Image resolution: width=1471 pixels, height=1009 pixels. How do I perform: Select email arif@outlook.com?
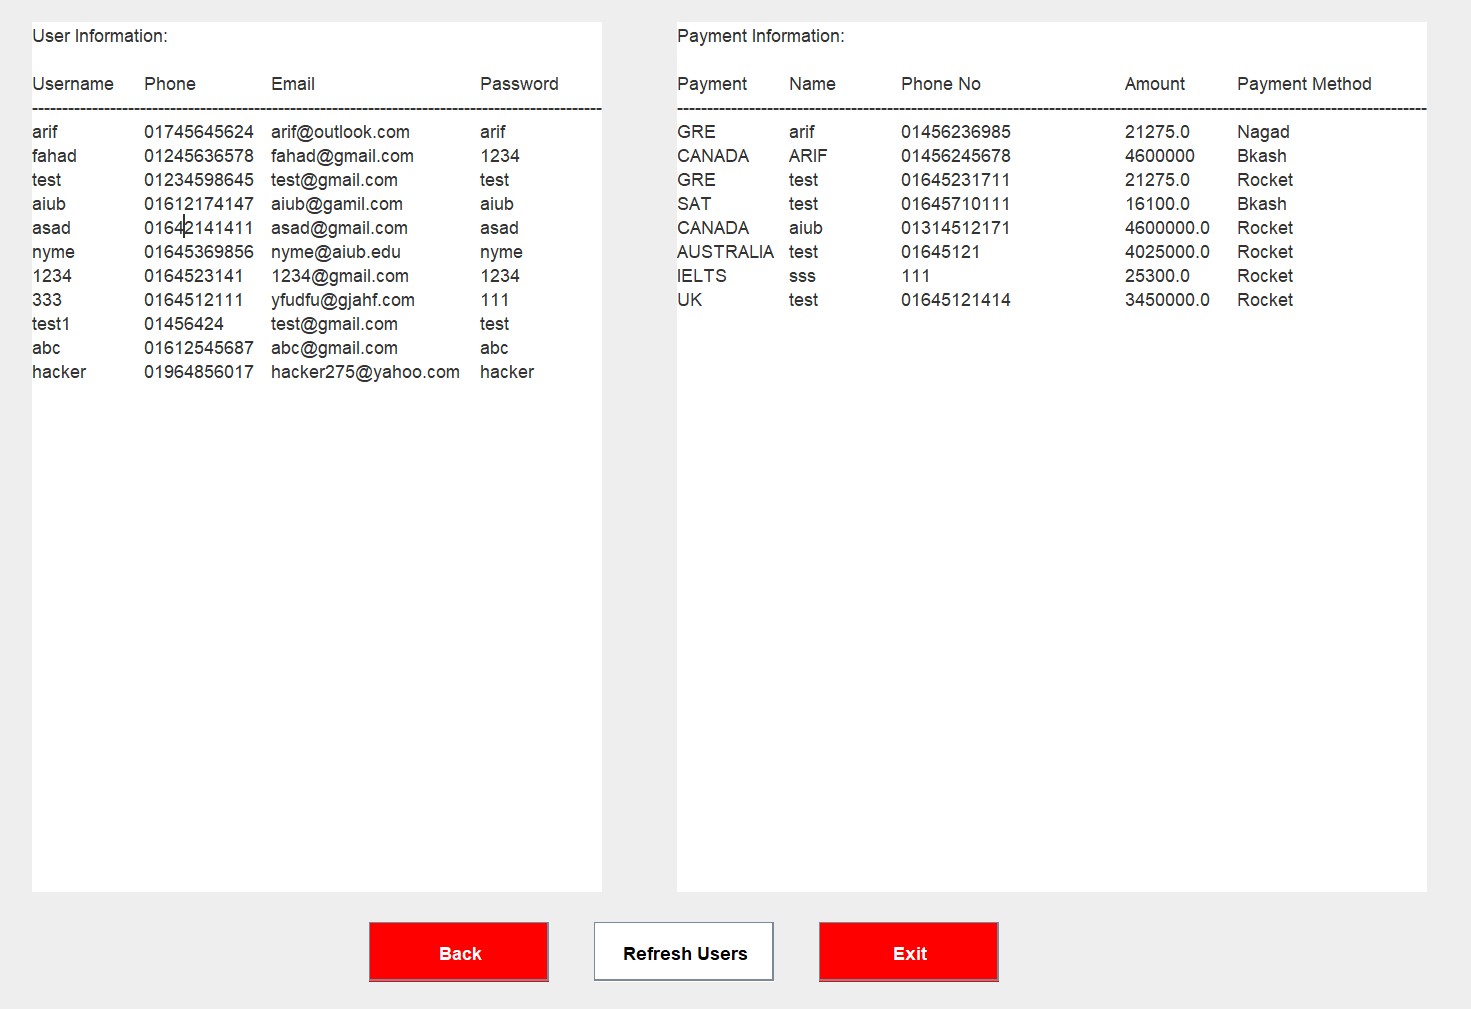pyautogui.click(x=340, y=132)
